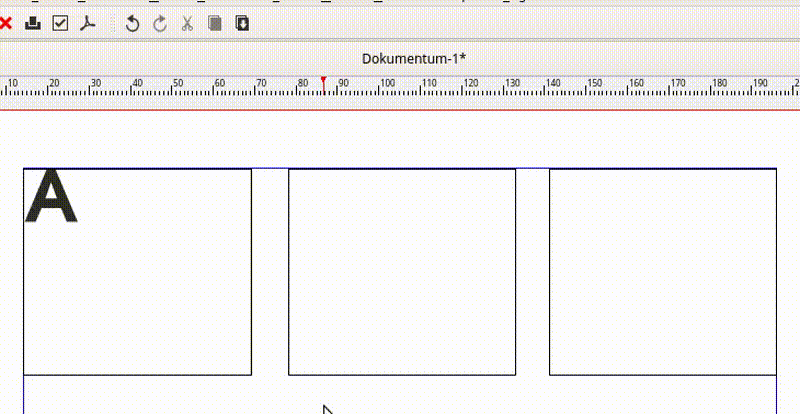Open the Preflight Verifier checkmark icon

click(60, 23)
